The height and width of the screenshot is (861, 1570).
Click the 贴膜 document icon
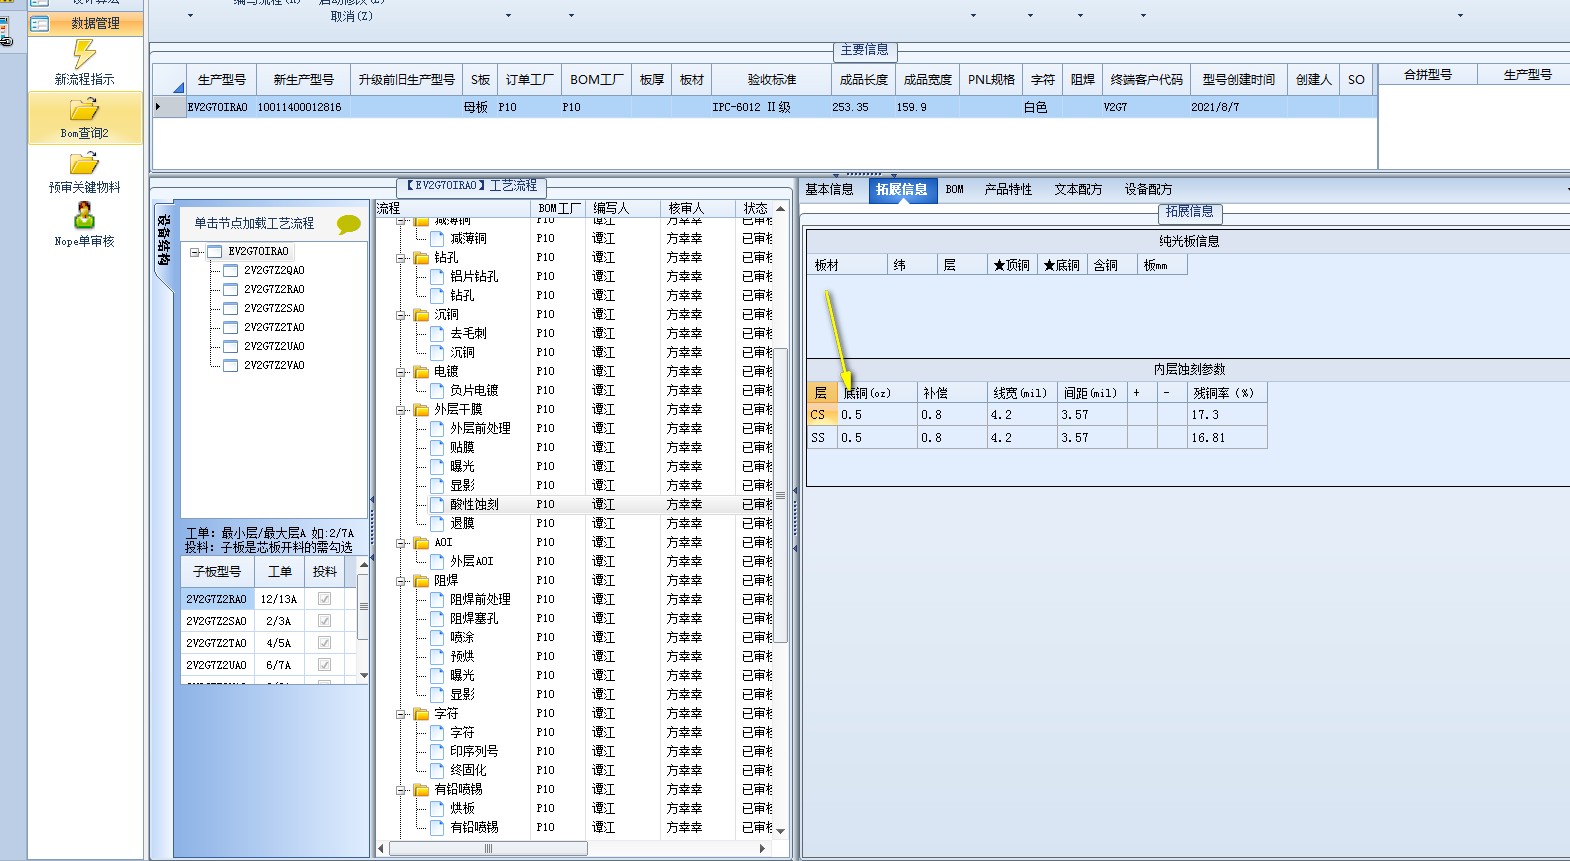[438, 448]
